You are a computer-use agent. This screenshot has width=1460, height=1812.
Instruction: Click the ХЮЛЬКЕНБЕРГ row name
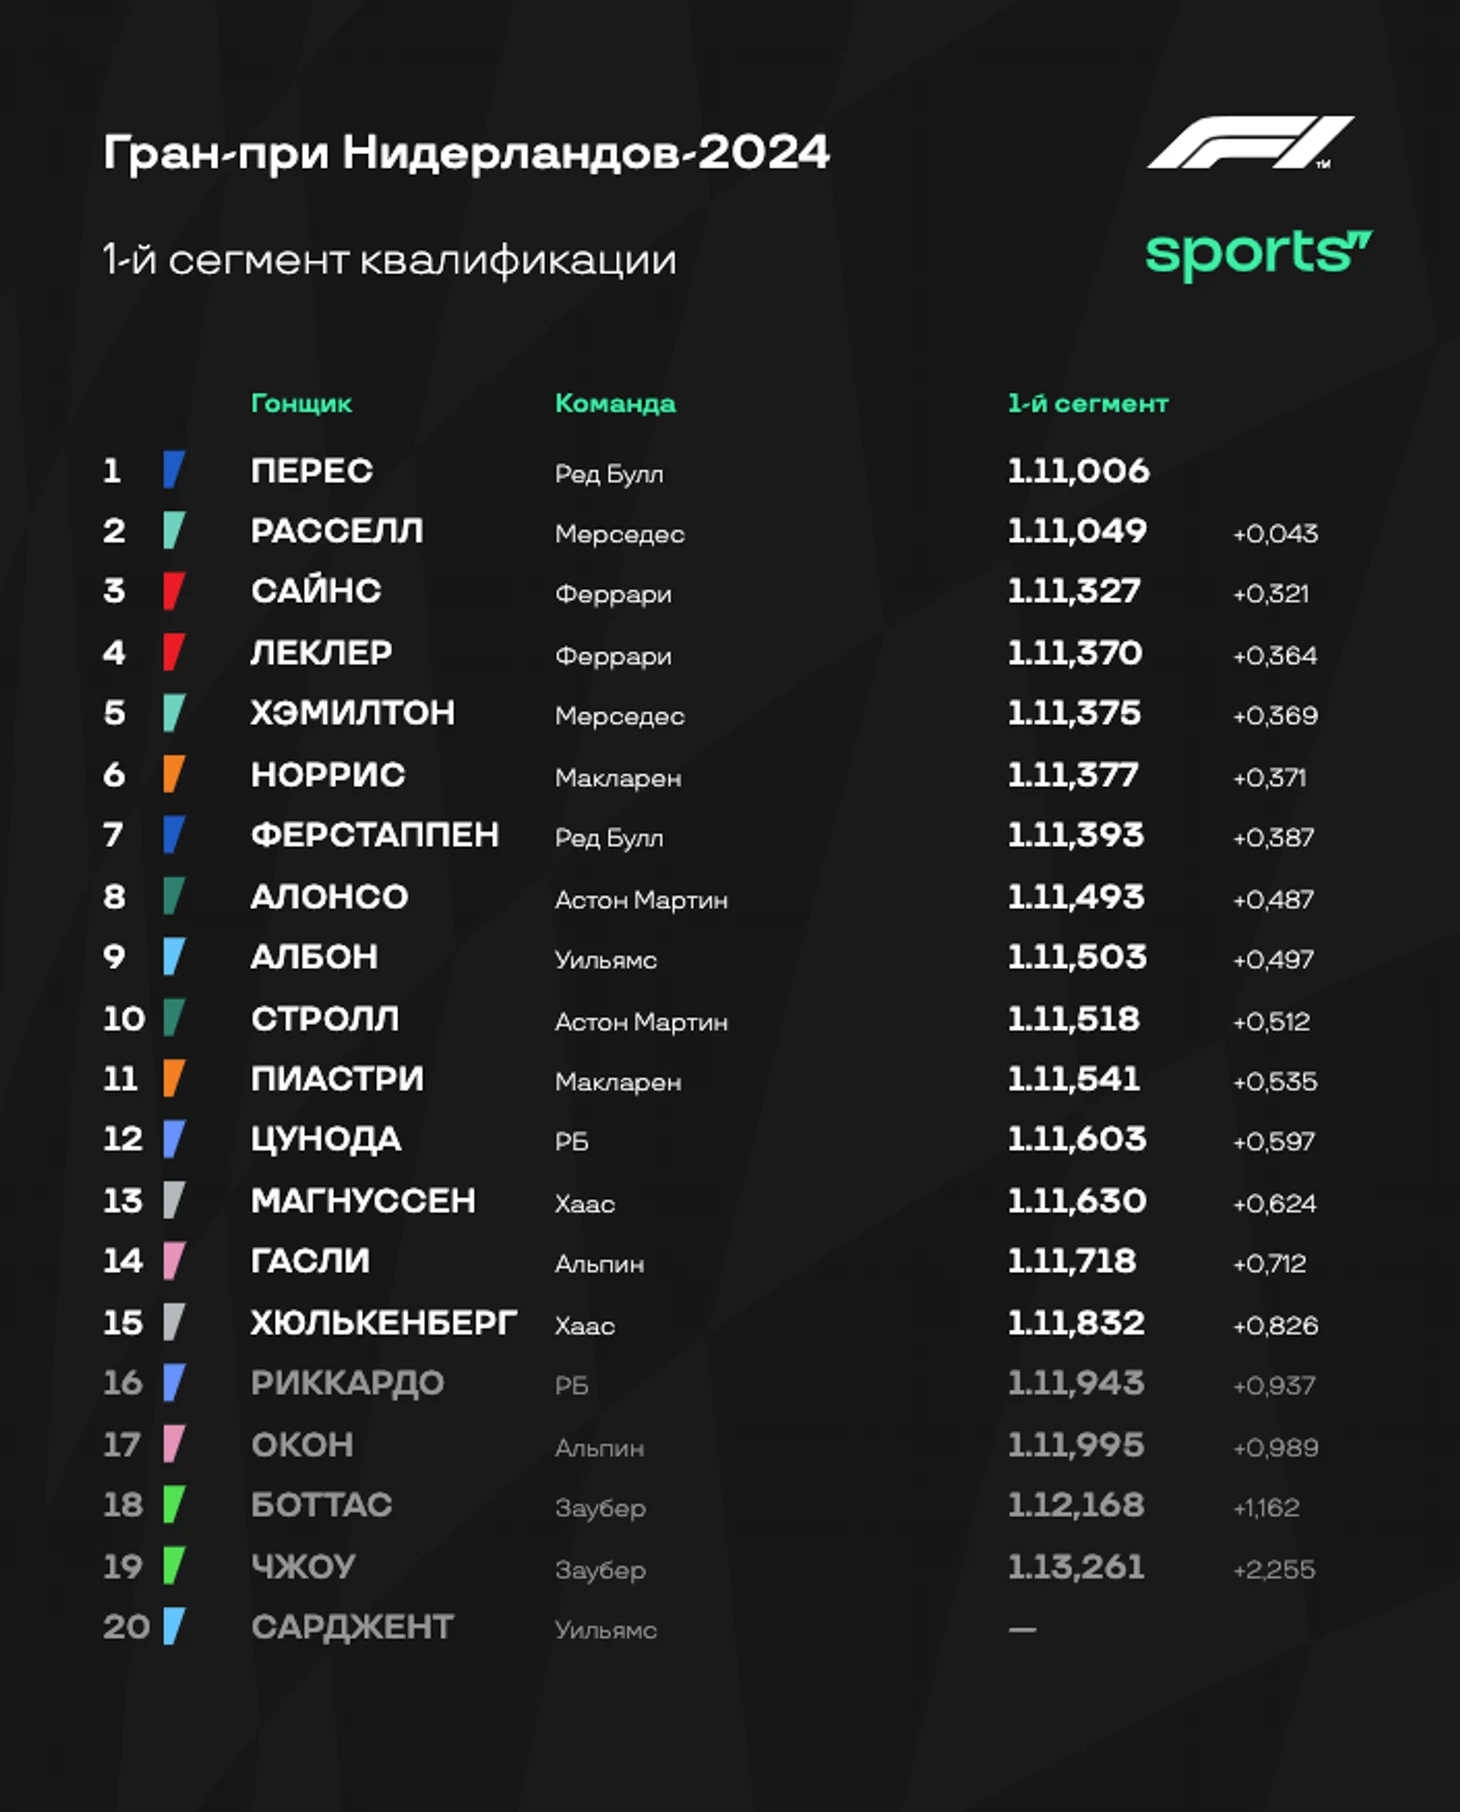384,1322
